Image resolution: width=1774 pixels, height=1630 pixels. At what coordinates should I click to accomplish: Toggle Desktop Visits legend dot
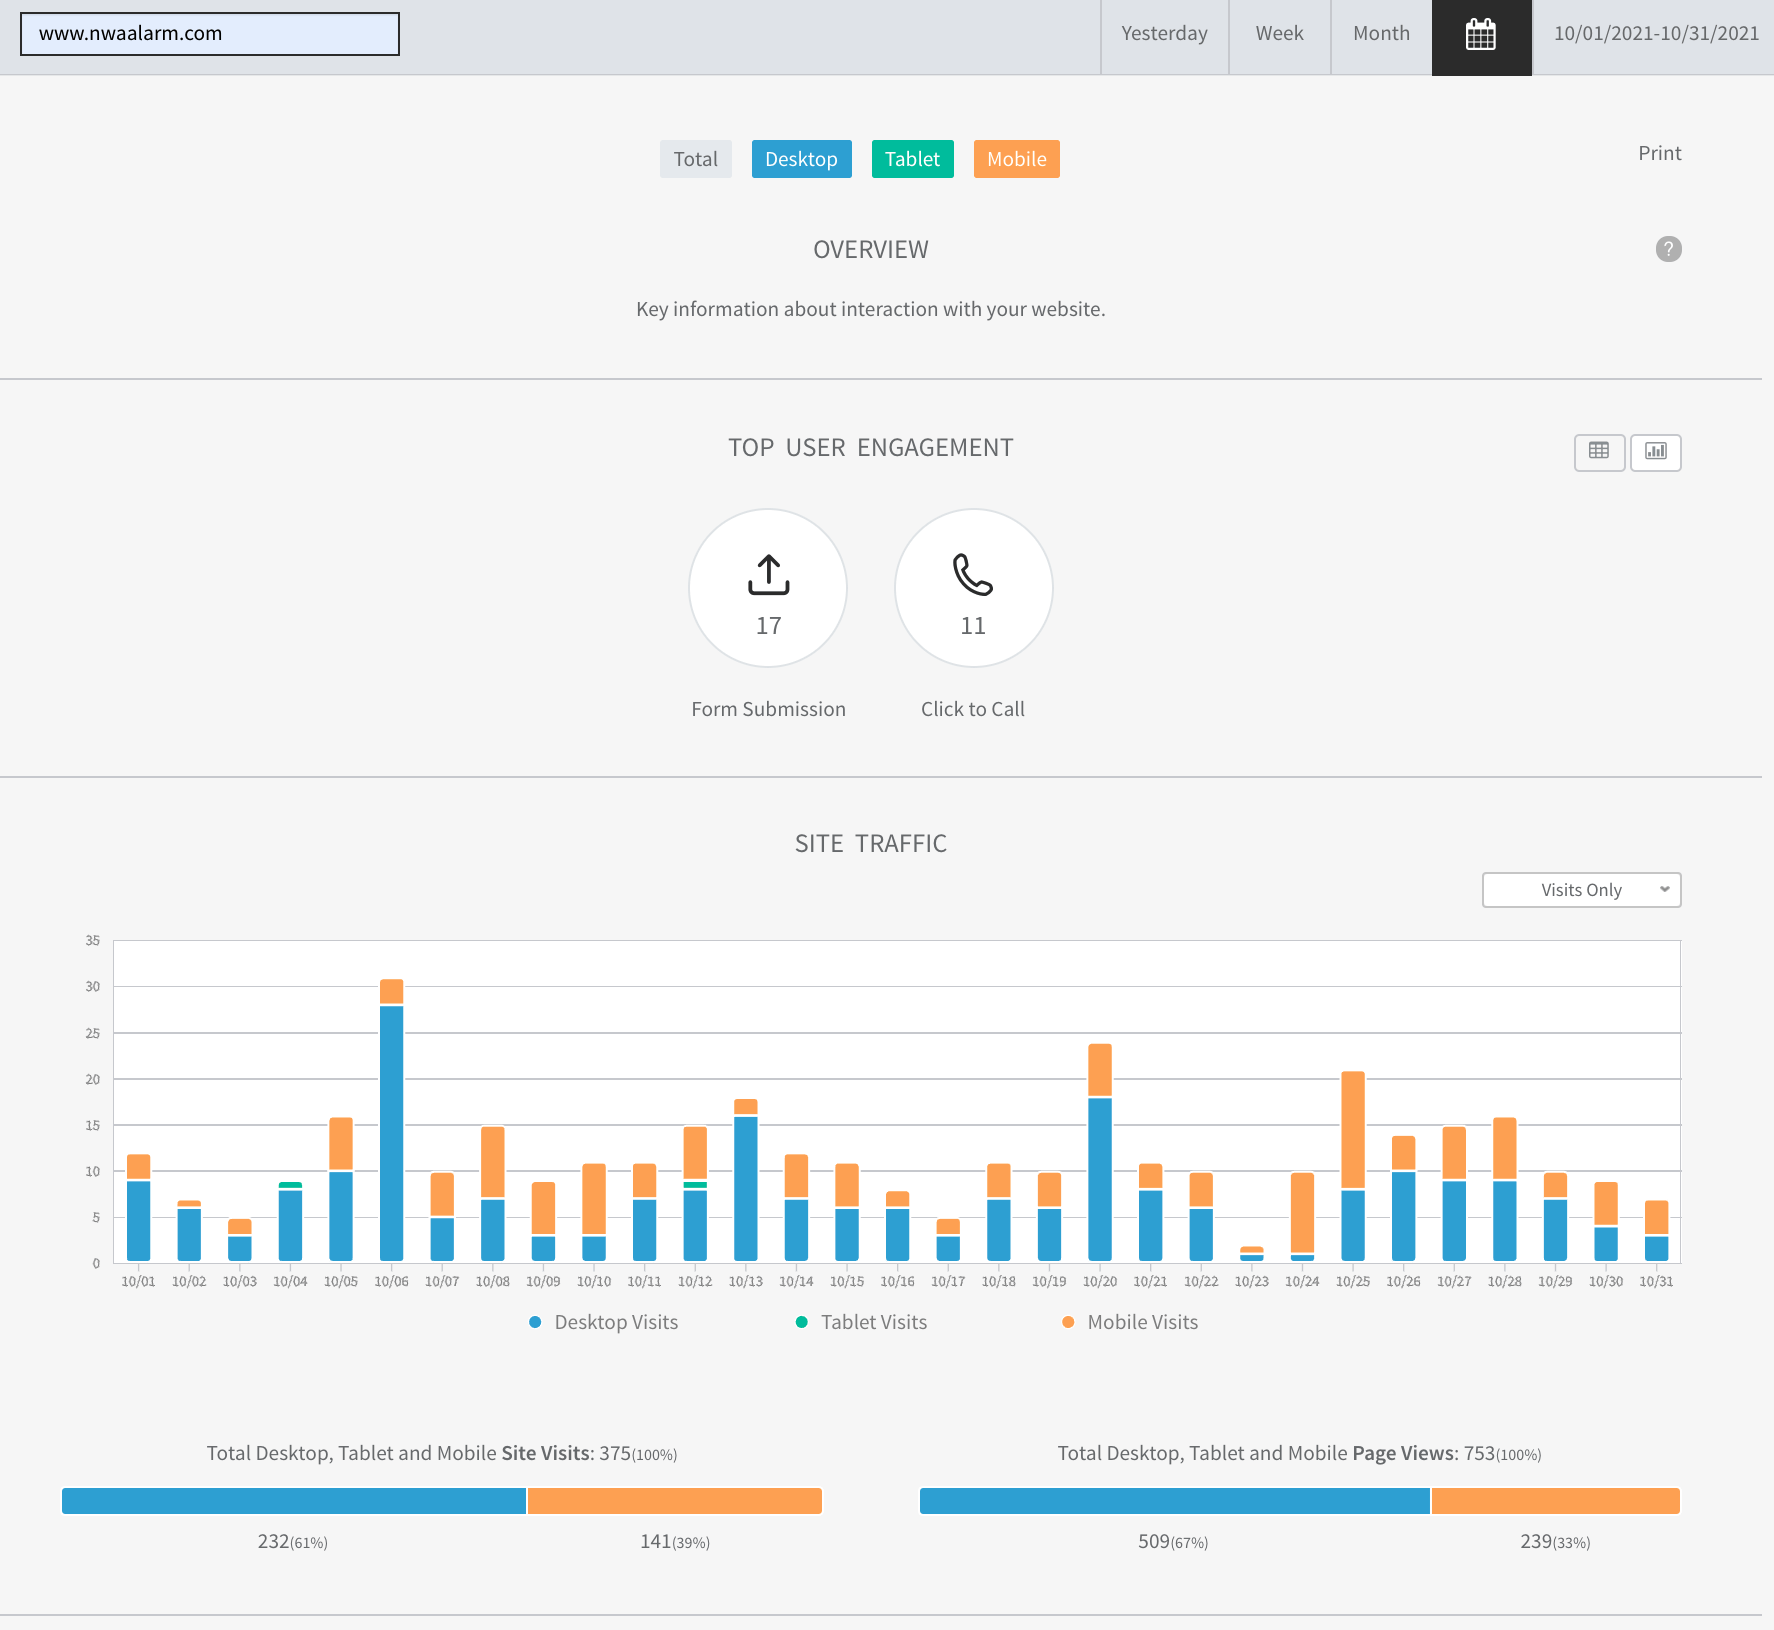[x=535, y=1322]
